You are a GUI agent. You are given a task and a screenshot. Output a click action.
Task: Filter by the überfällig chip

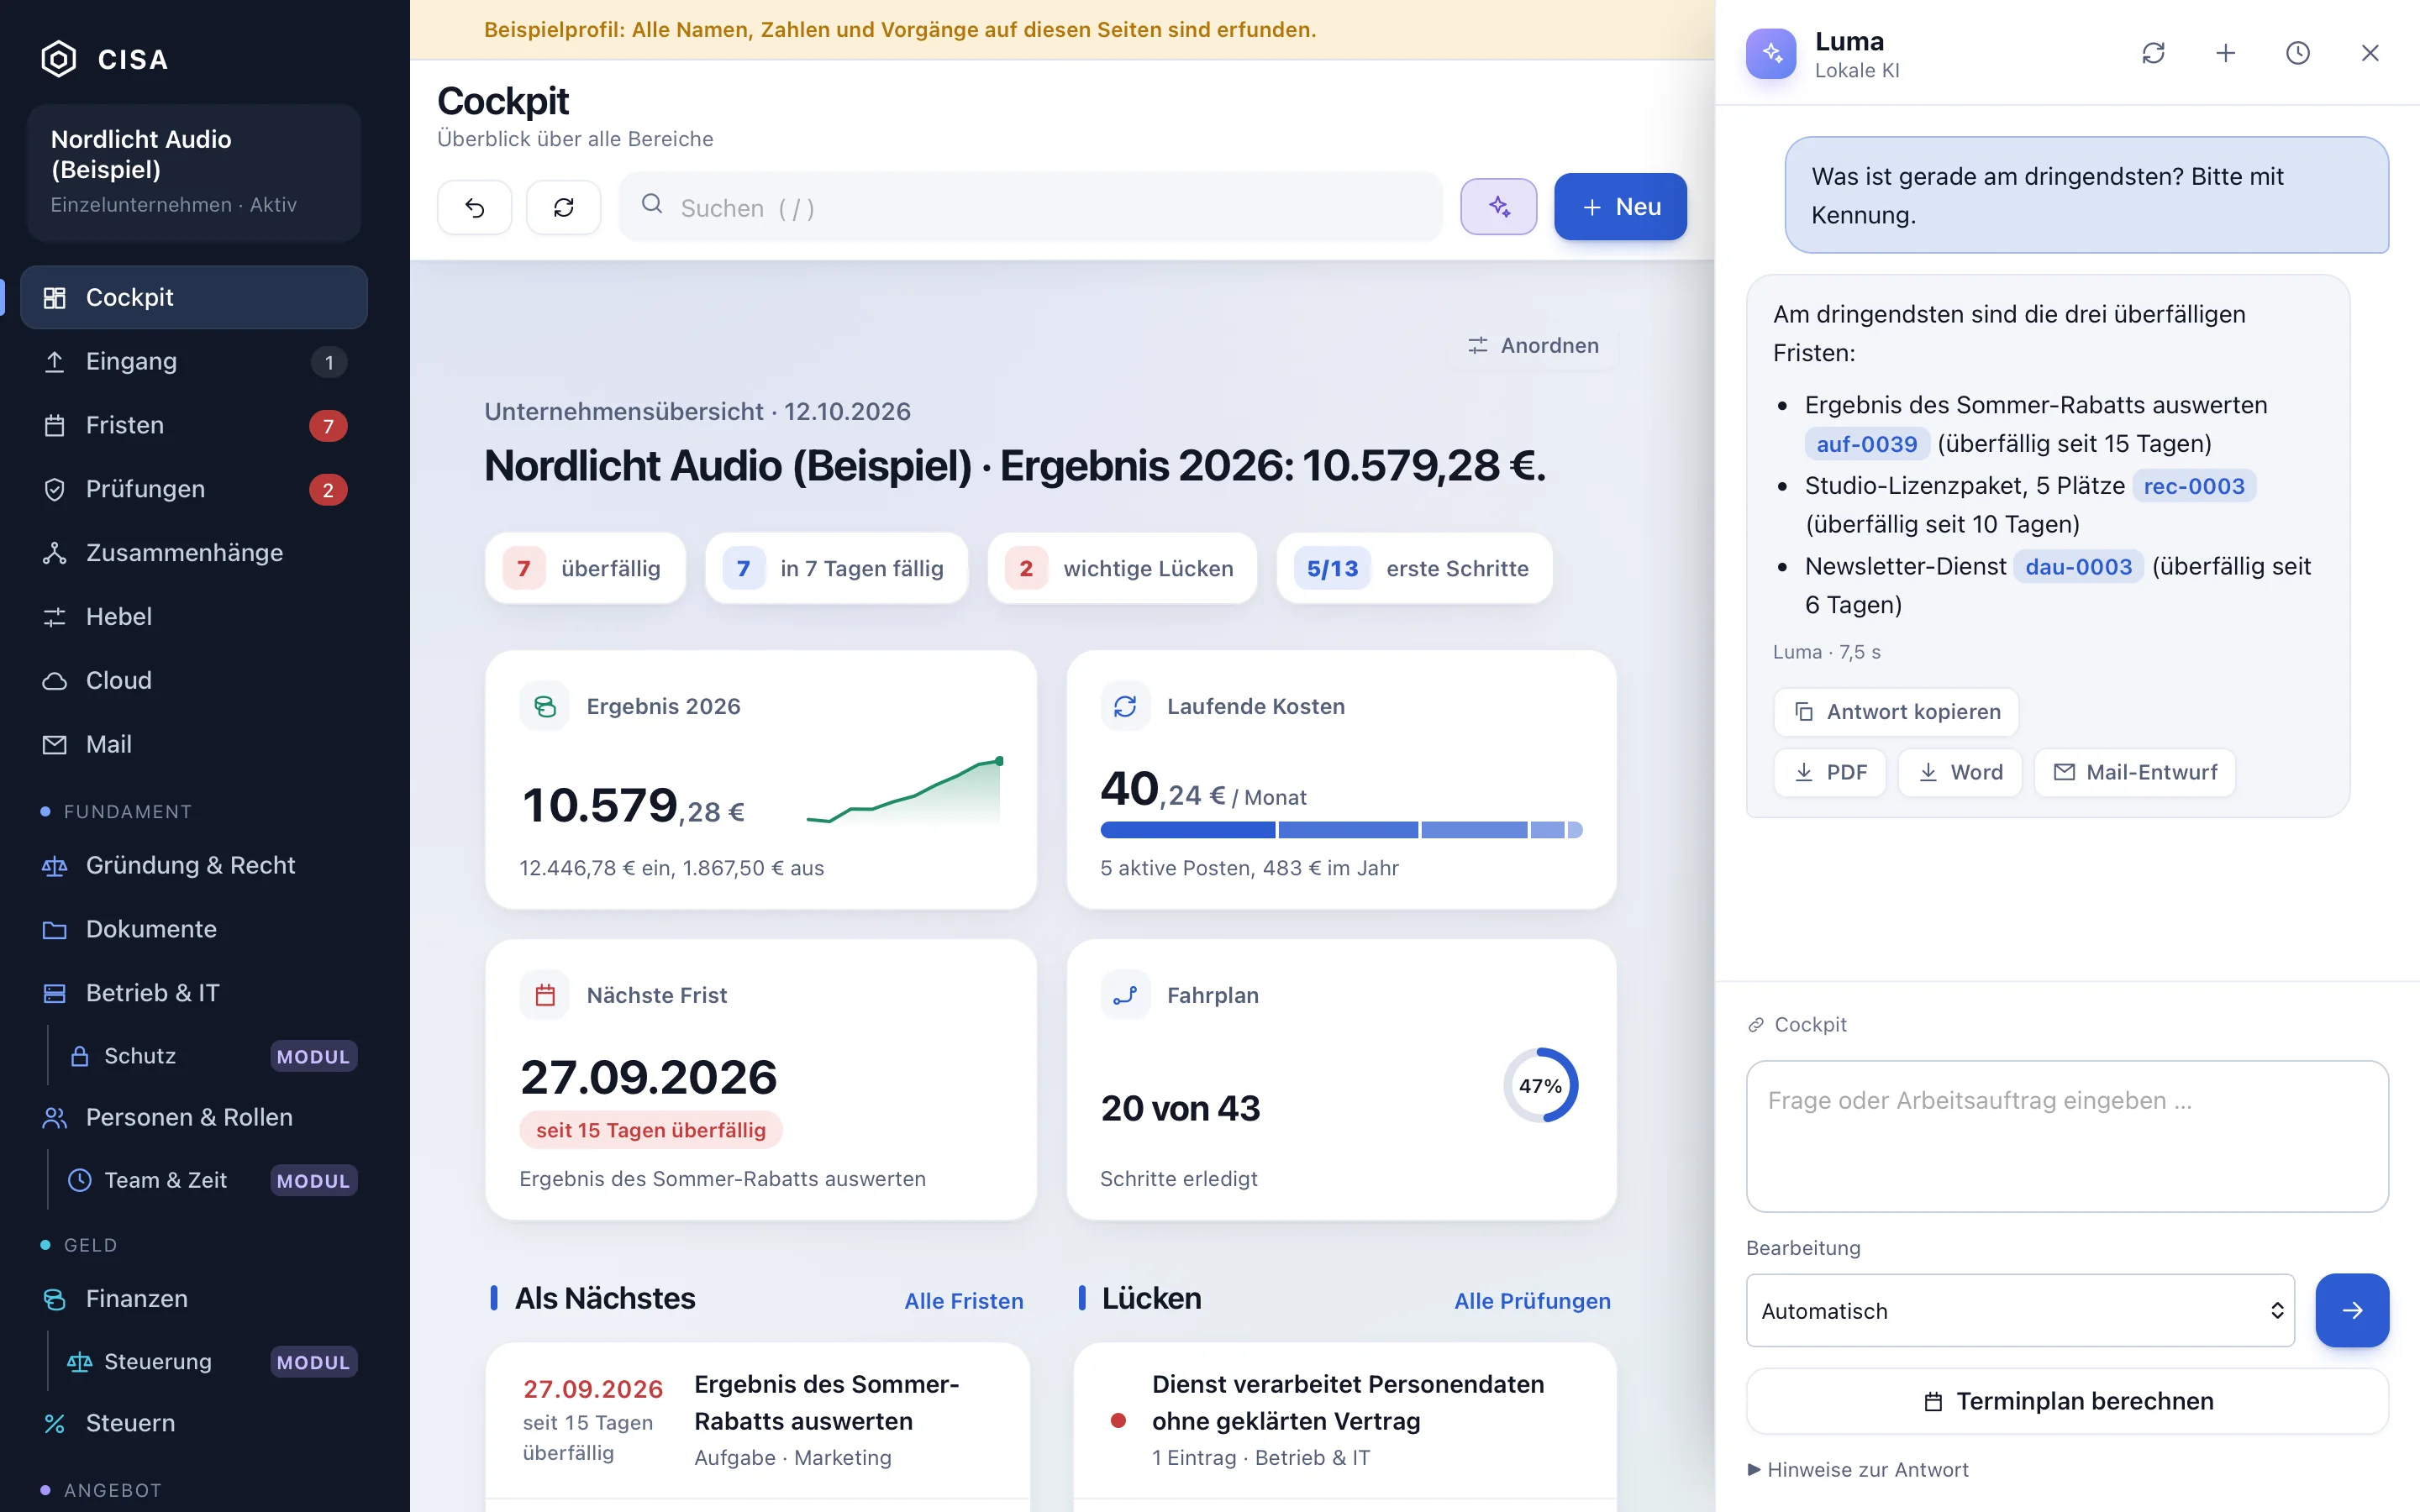coord(585,568)
